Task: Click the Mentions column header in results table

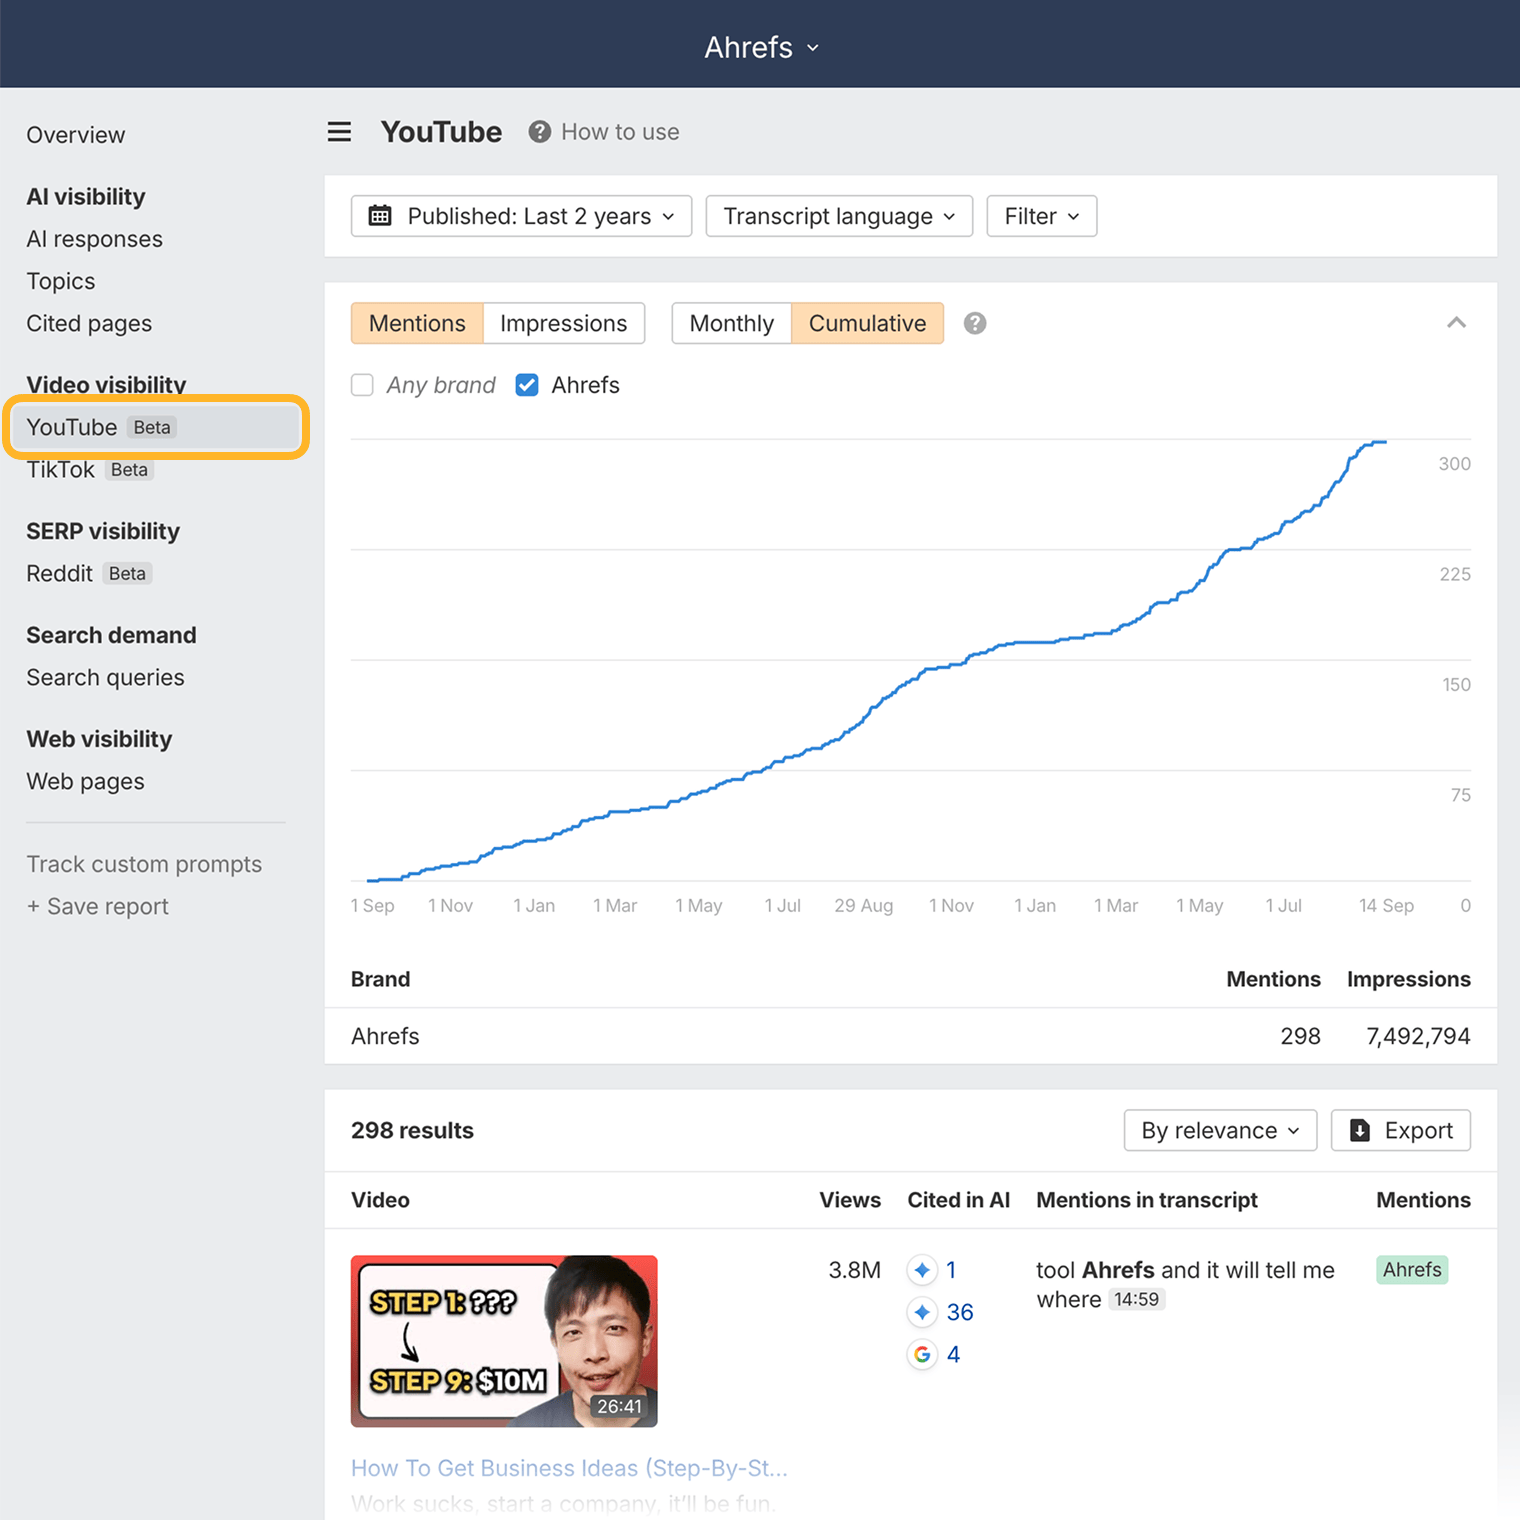Action: coord(1423,1200)
